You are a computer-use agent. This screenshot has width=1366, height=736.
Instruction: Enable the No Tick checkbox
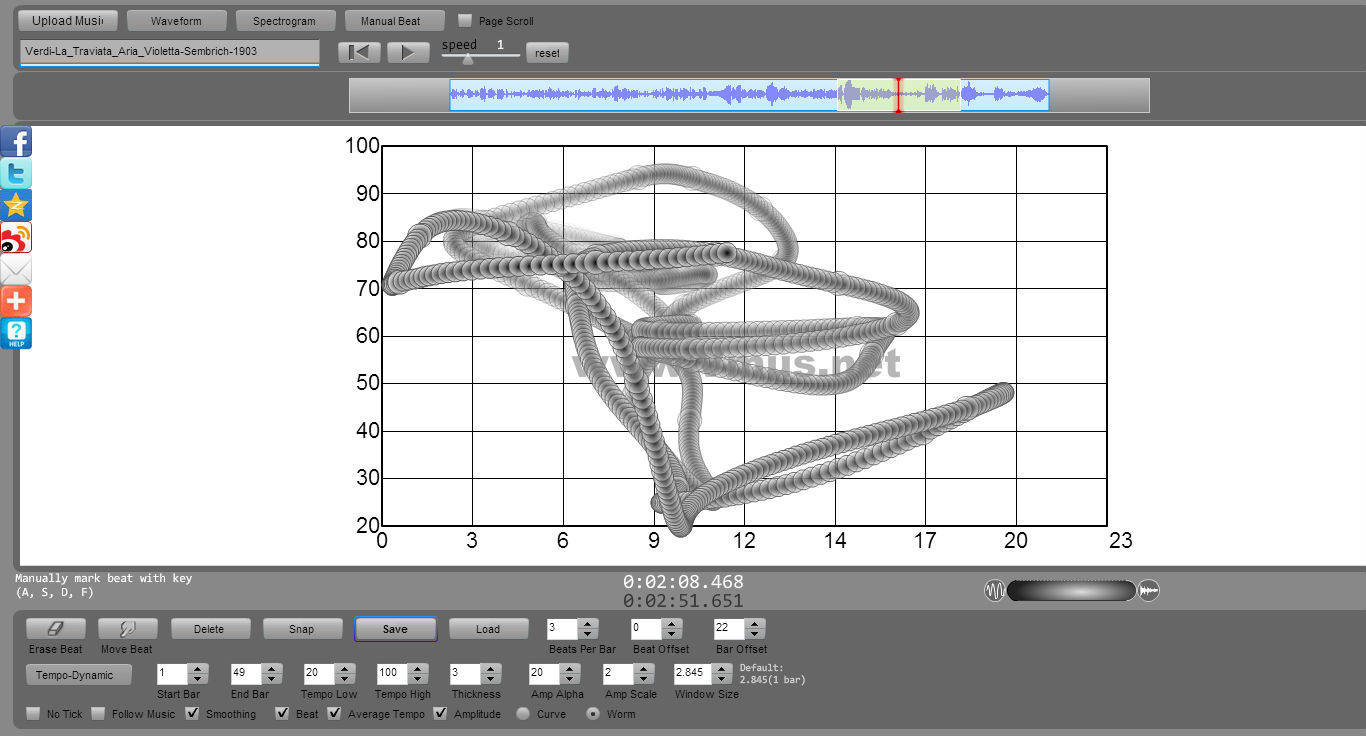pyautogui.click(x=34, y=714)
